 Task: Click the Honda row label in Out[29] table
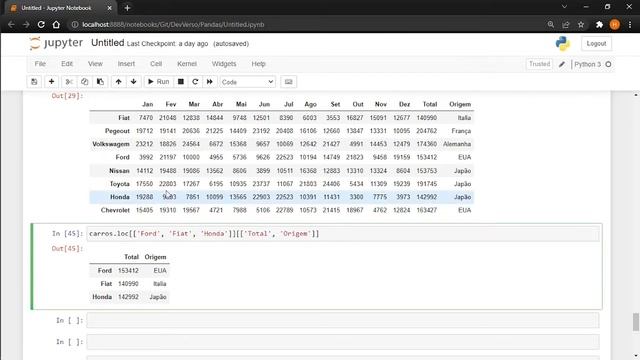click(x=120, y=197)
